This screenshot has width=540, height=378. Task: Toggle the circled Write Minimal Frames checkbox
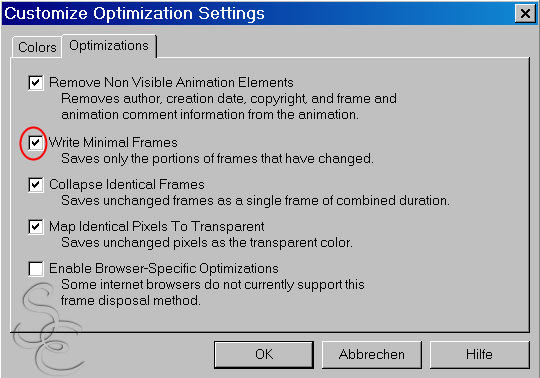(x=36, y=143)
